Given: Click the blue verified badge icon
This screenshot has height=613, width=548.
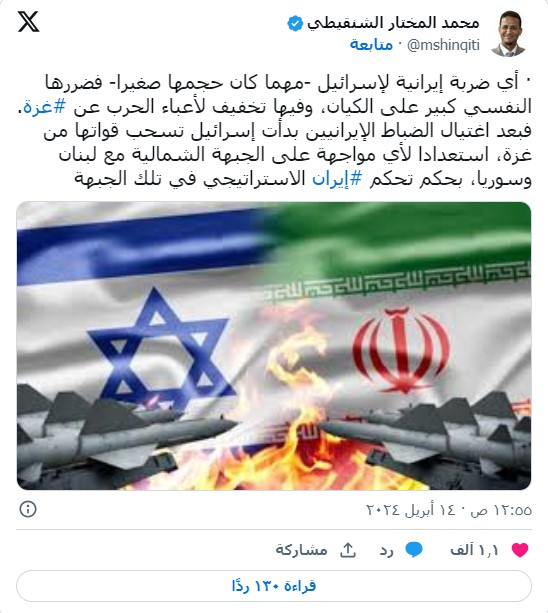Looking at the screenshot, I should (295, 23).
